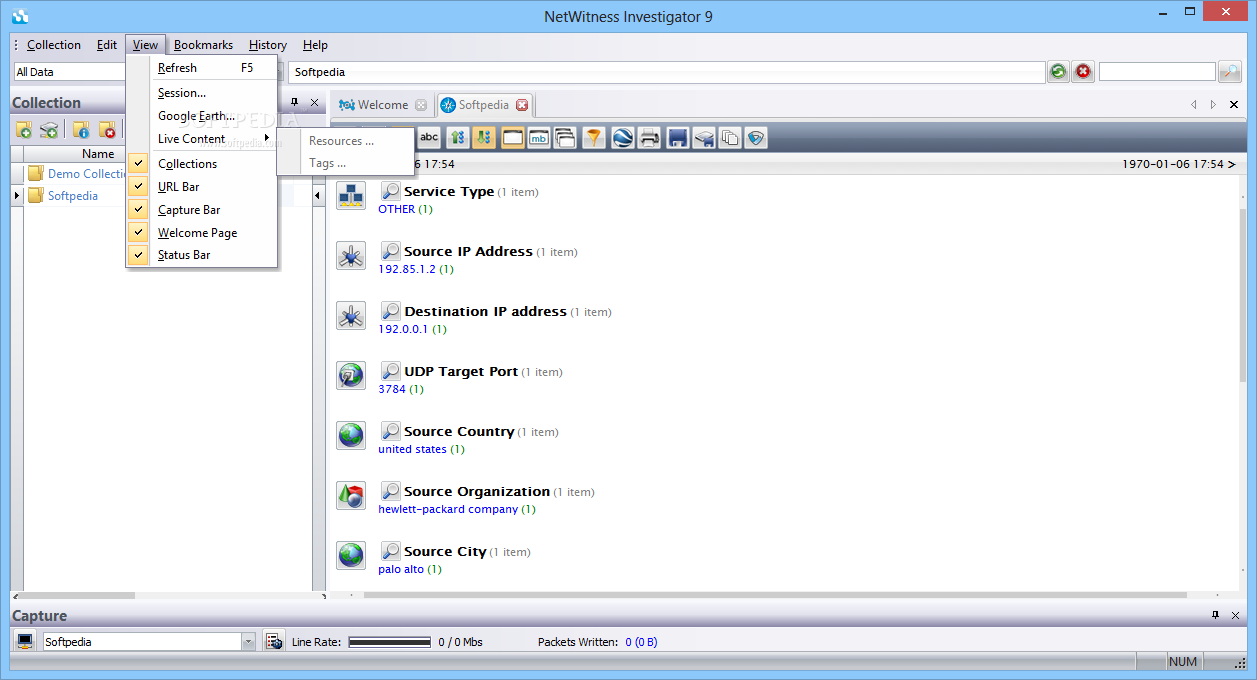Click green refresh button beside URL bar

point(1058,71)
